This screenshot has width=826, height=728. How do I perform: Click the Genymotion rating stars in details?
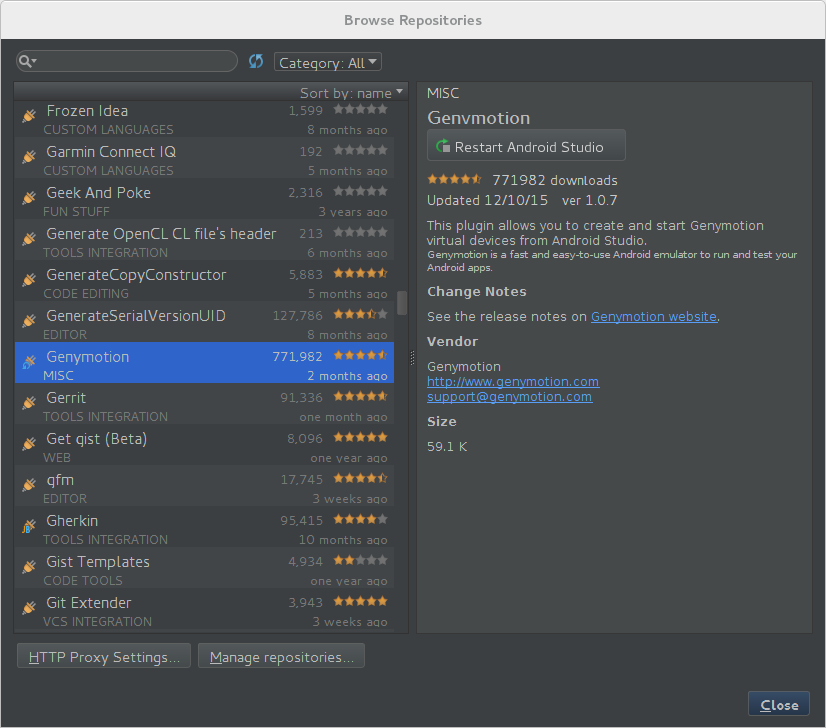pyautogui.click(x=454, y=179)
